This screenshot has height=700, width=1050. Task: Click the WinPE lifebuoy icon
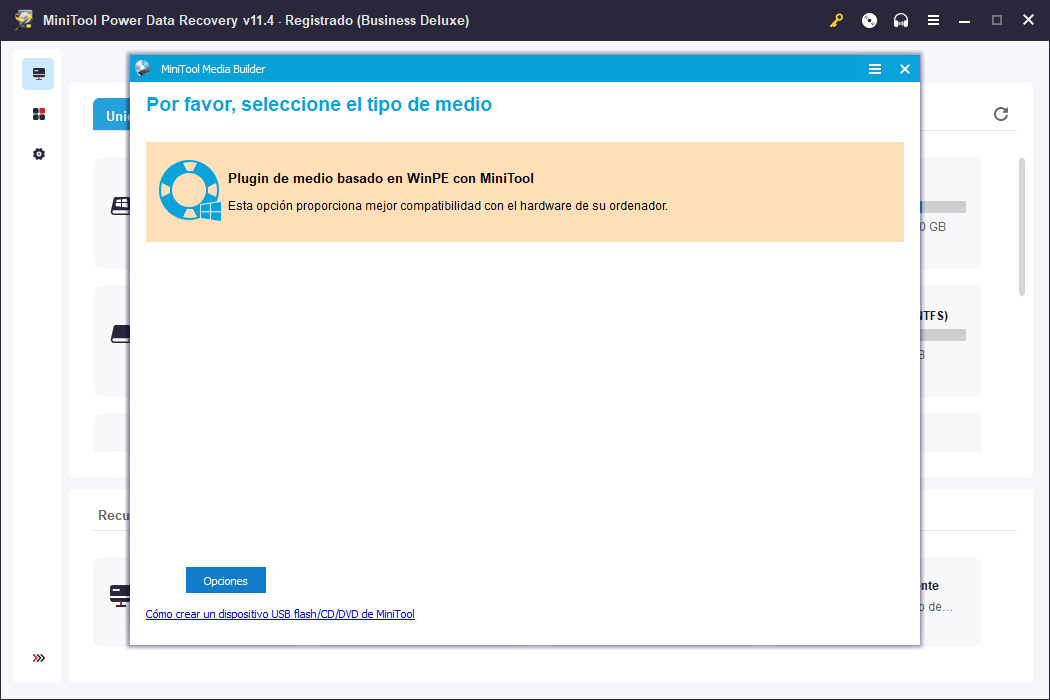point(189,191)
